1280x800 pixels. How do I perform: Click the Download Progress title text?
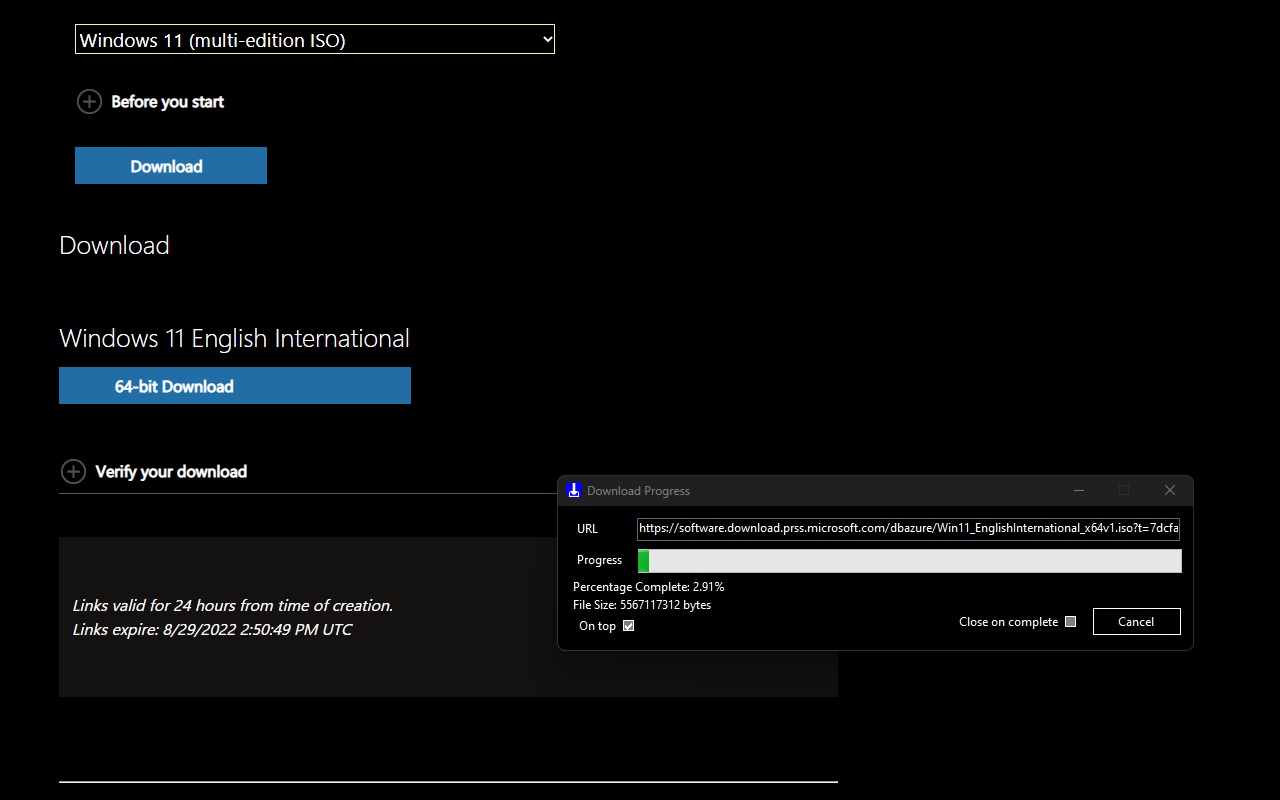tap(638, 491)
